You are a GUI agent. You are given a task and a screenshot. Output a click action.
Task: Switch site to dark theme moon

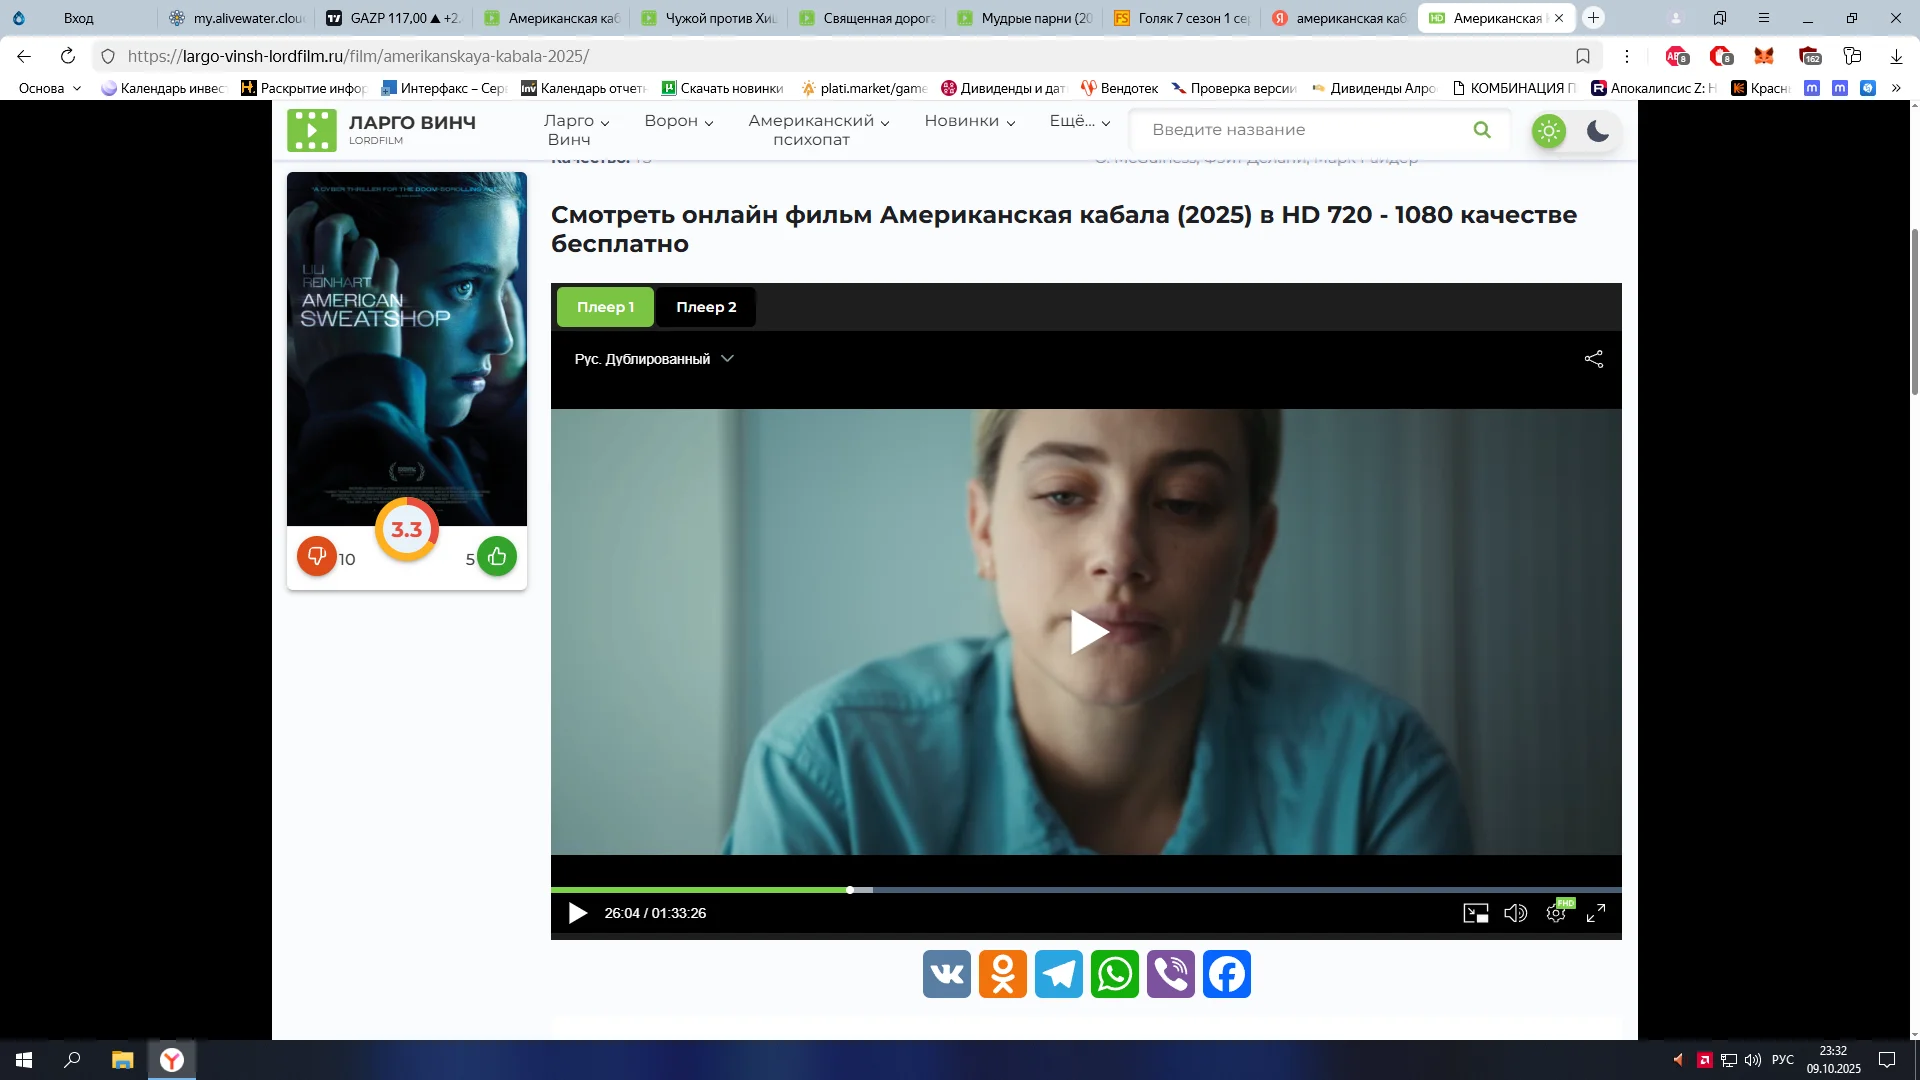pyautogui.click(x=1598, y=131)
